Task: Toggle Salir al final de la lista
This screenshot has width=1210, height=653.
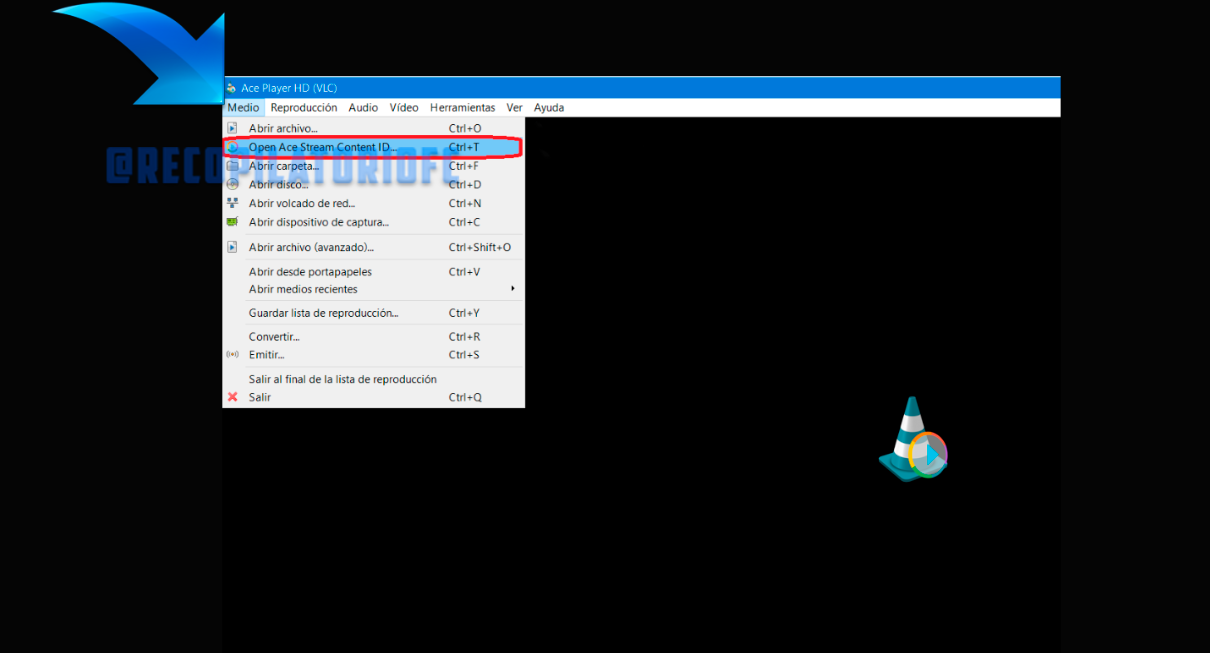Action: point(373,379)
